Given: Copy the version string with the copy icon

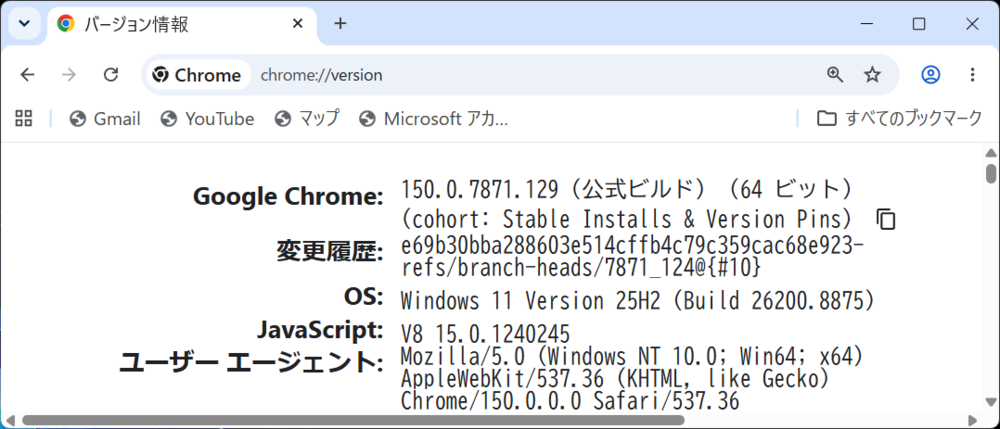Looking at the screenshot, I should tap(885, 219).
